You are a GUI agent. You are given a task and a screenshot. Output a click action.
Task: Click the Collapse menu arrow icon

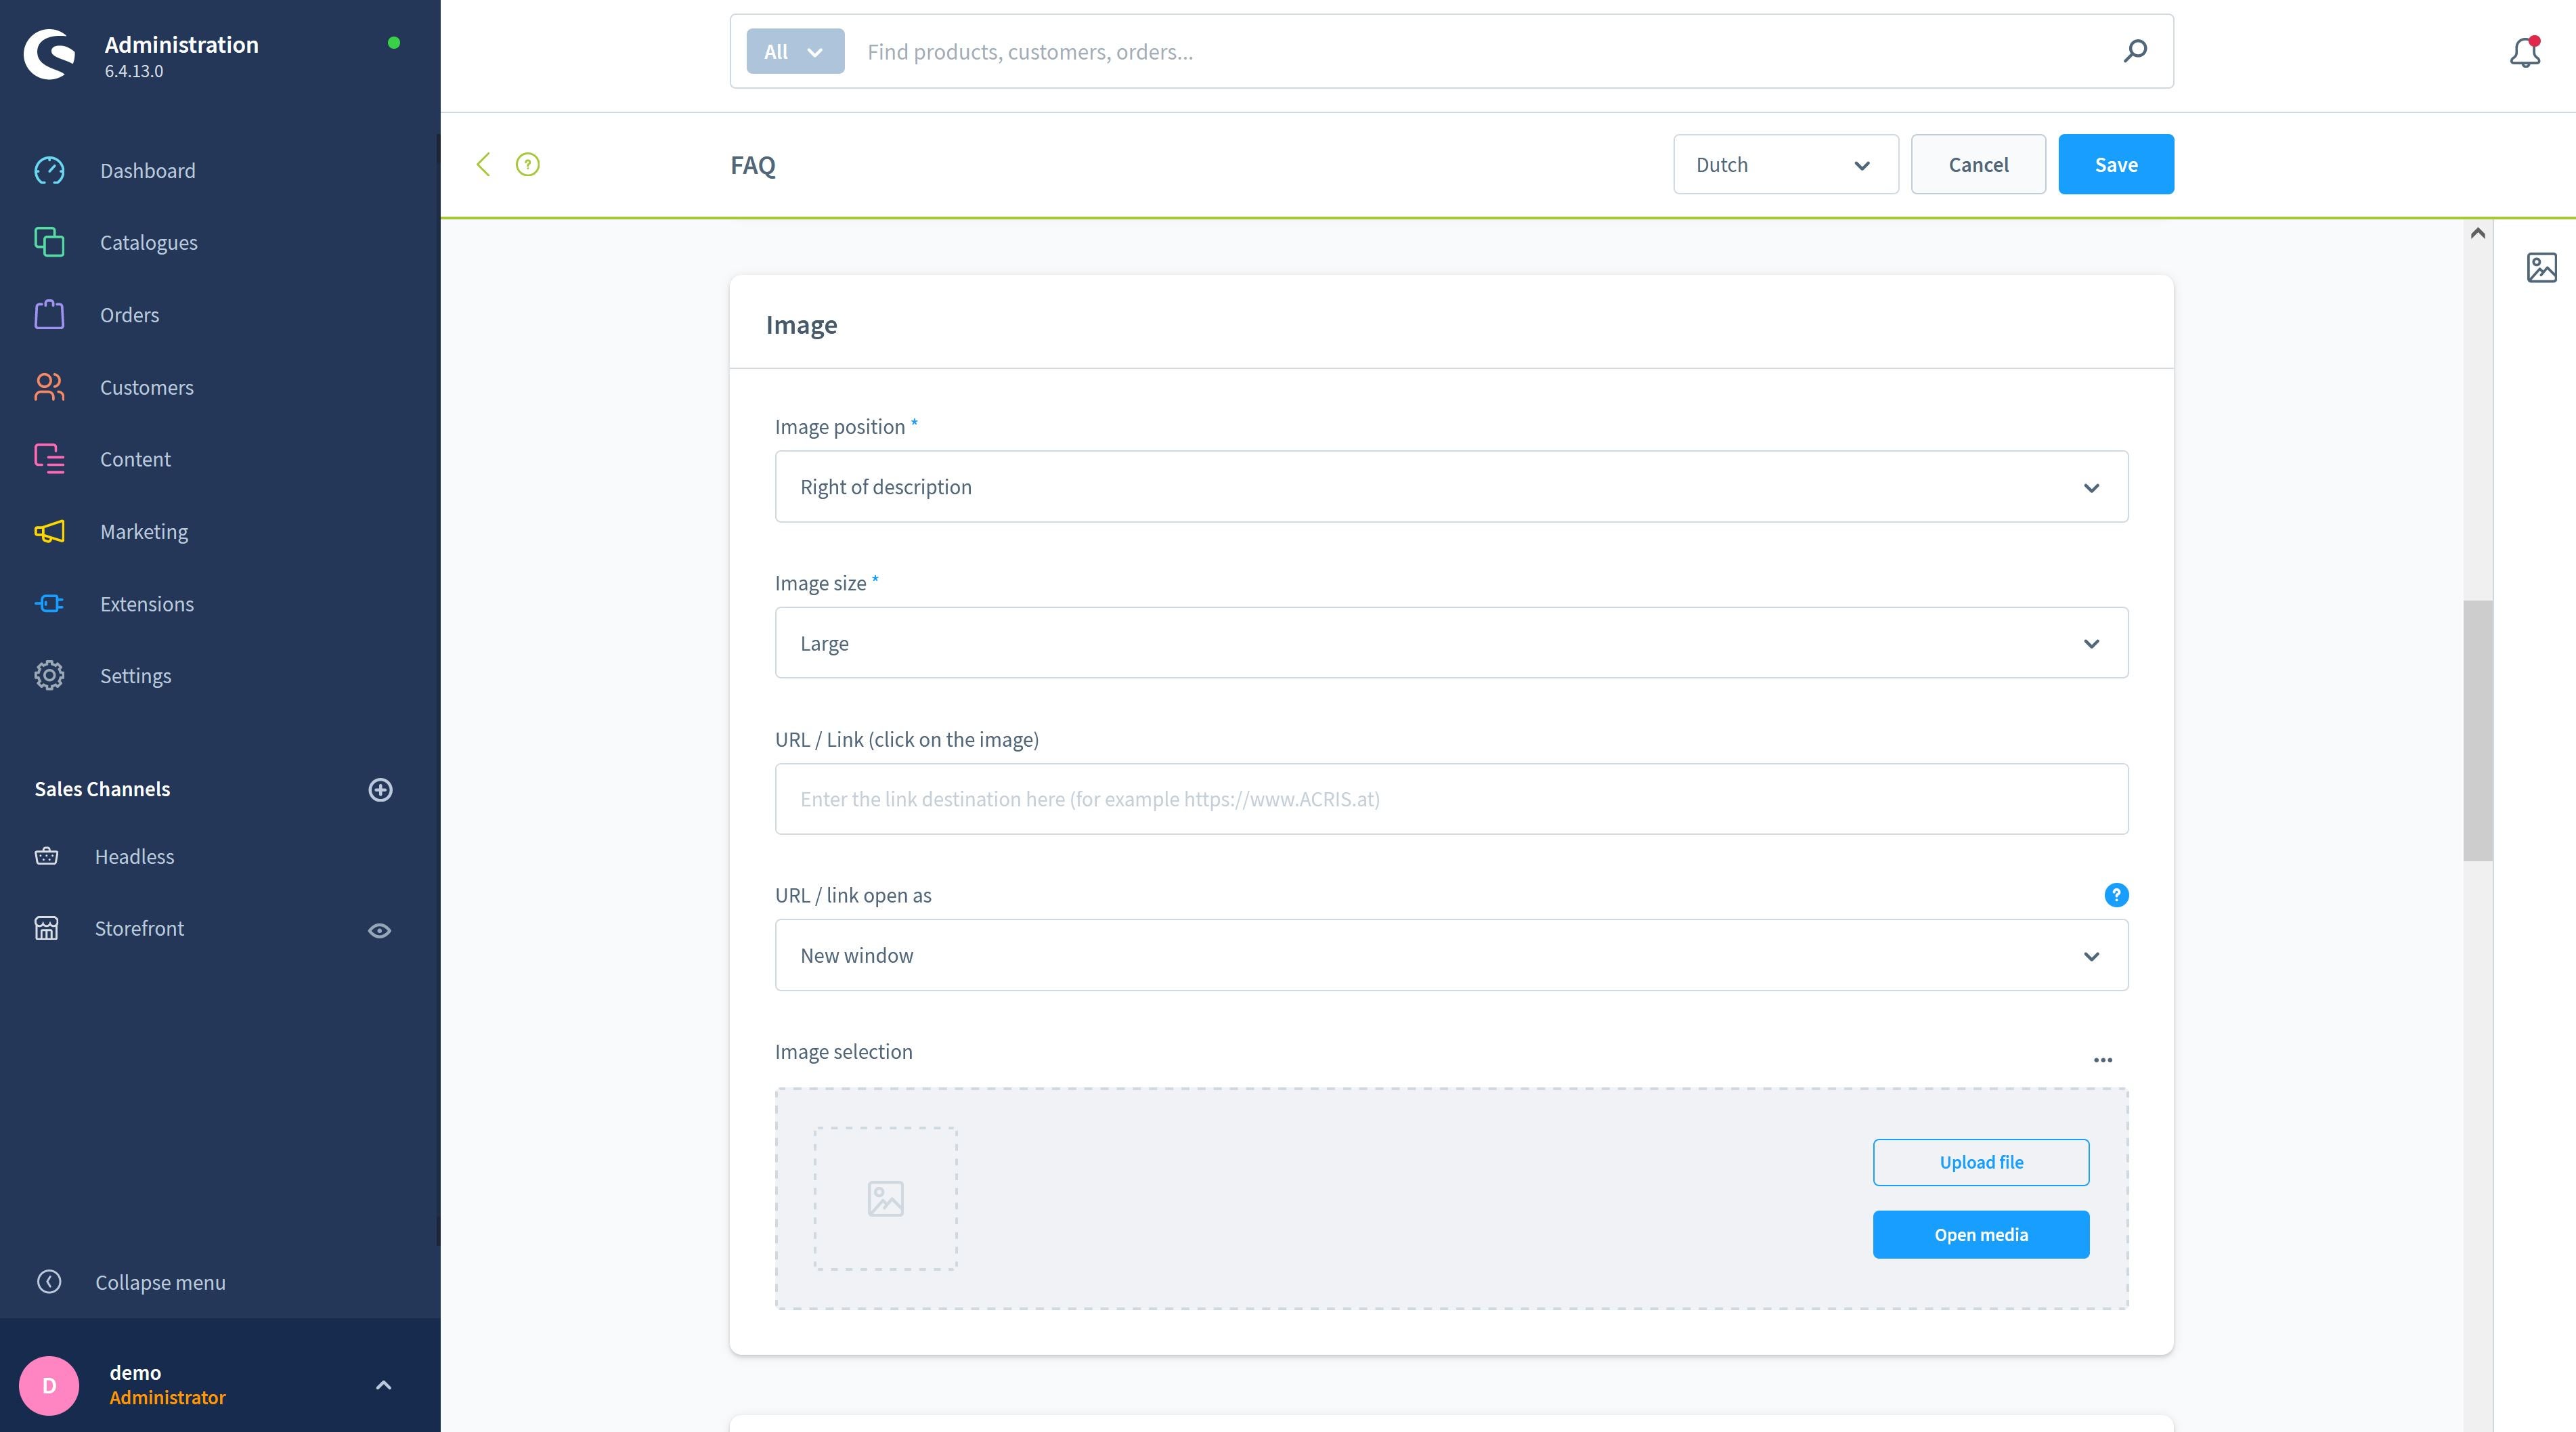(x=48, y=1283)
